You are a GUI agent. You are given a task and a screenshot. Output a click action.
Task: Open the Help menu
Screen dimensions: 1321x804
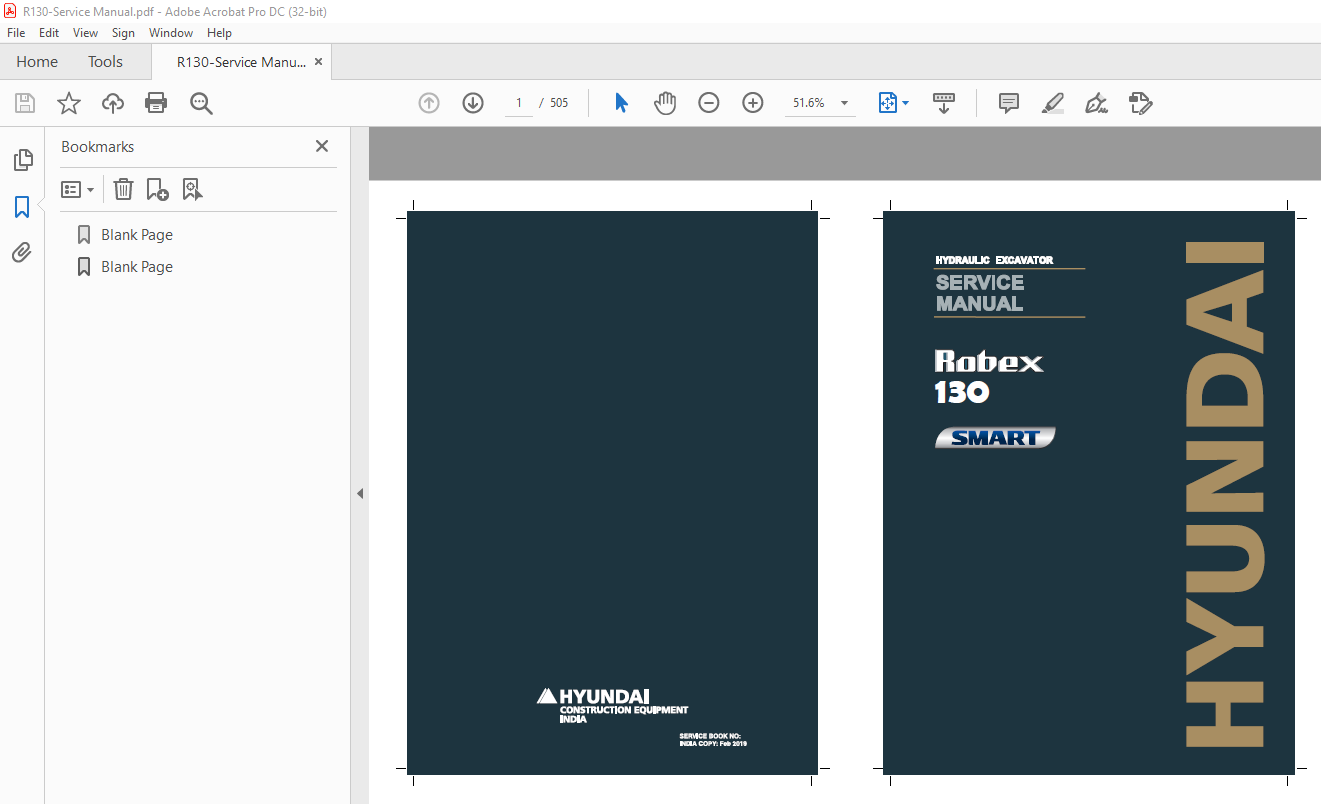219,33
